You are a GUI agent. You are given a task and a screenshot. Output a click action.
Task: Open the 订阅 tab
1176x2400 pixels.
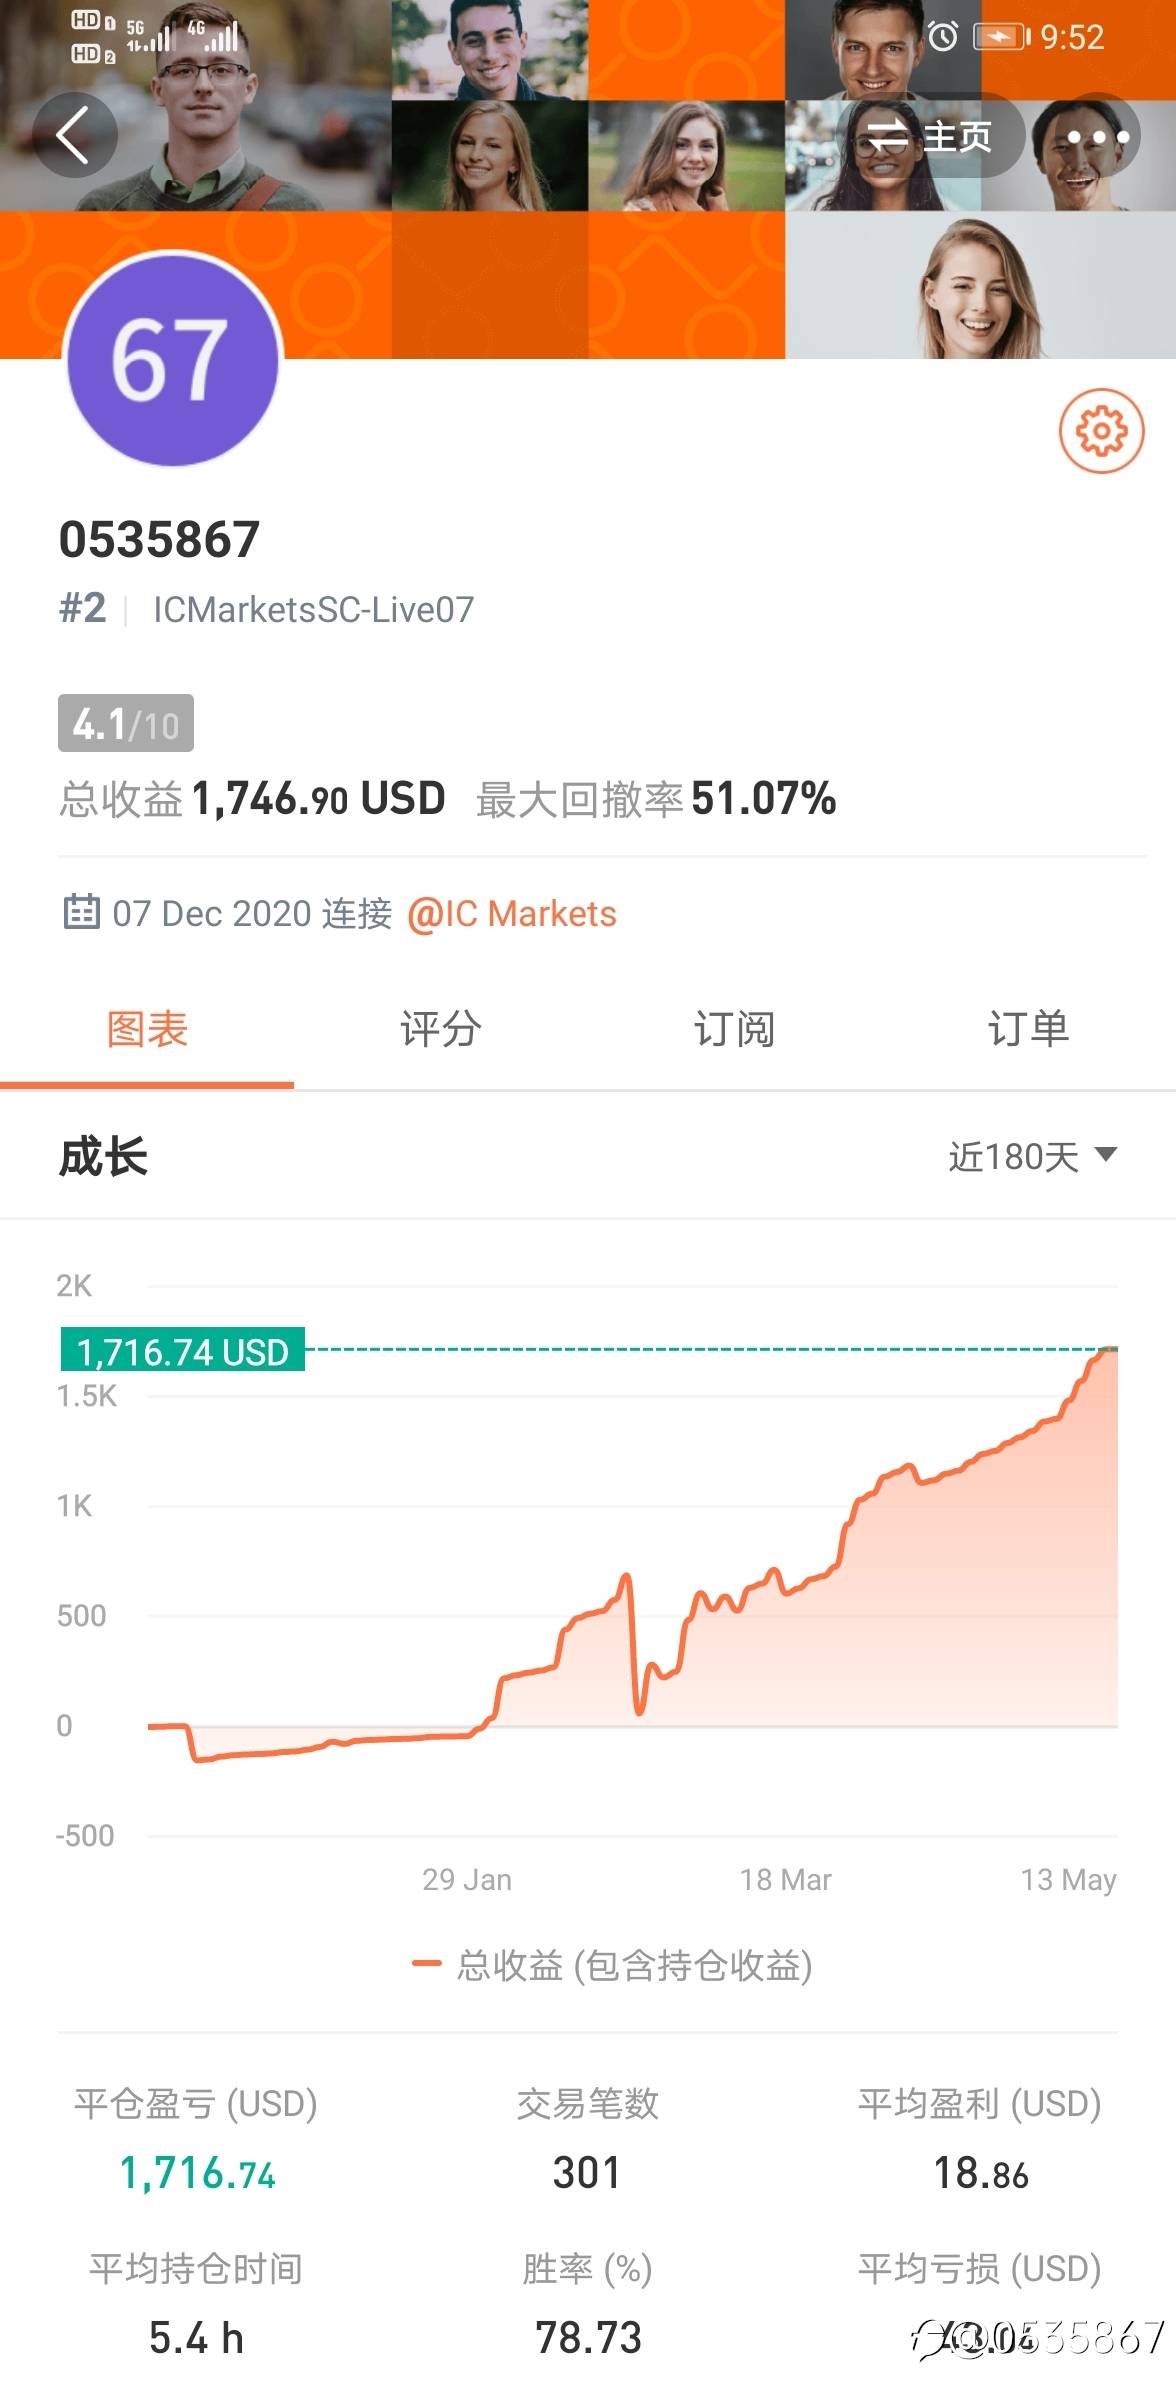tap(734, 1029)
